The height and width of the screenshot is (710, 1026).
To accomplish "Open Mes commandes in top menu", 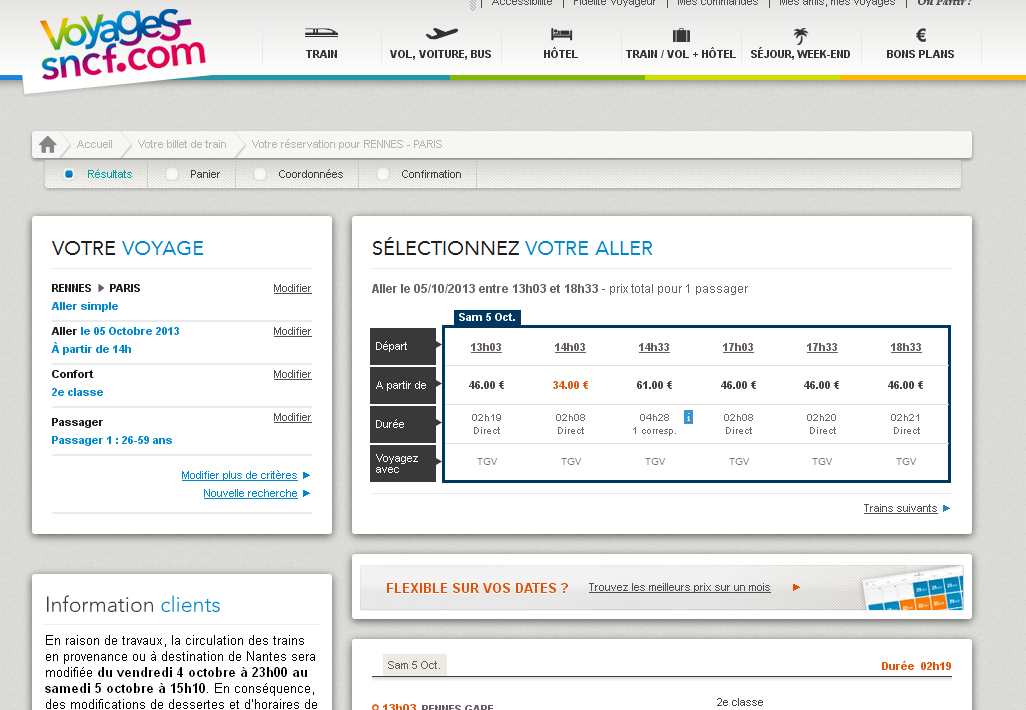I will click(x=717, y=3).
